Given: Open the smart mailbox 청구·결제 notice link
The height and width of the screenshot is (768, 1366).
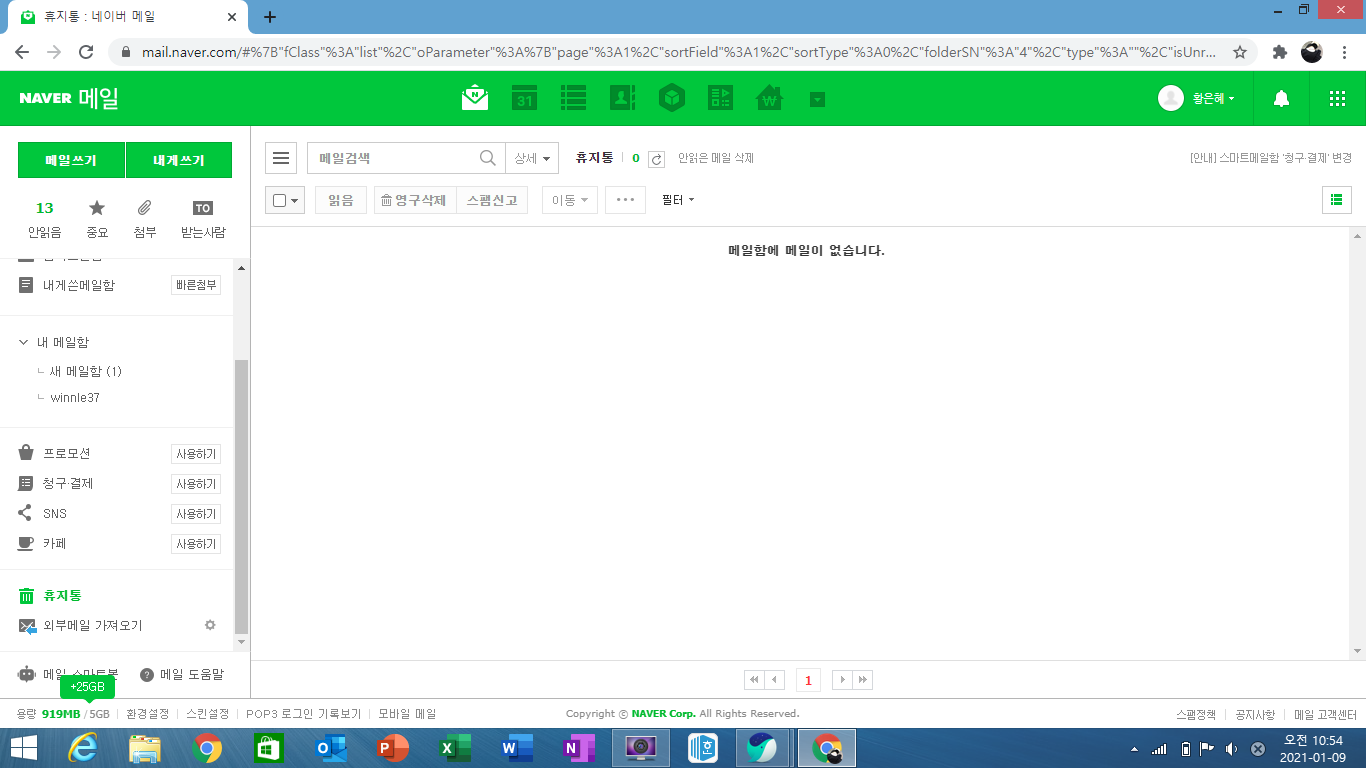Looking at the screenshot, I should (x=1271, y=158).
